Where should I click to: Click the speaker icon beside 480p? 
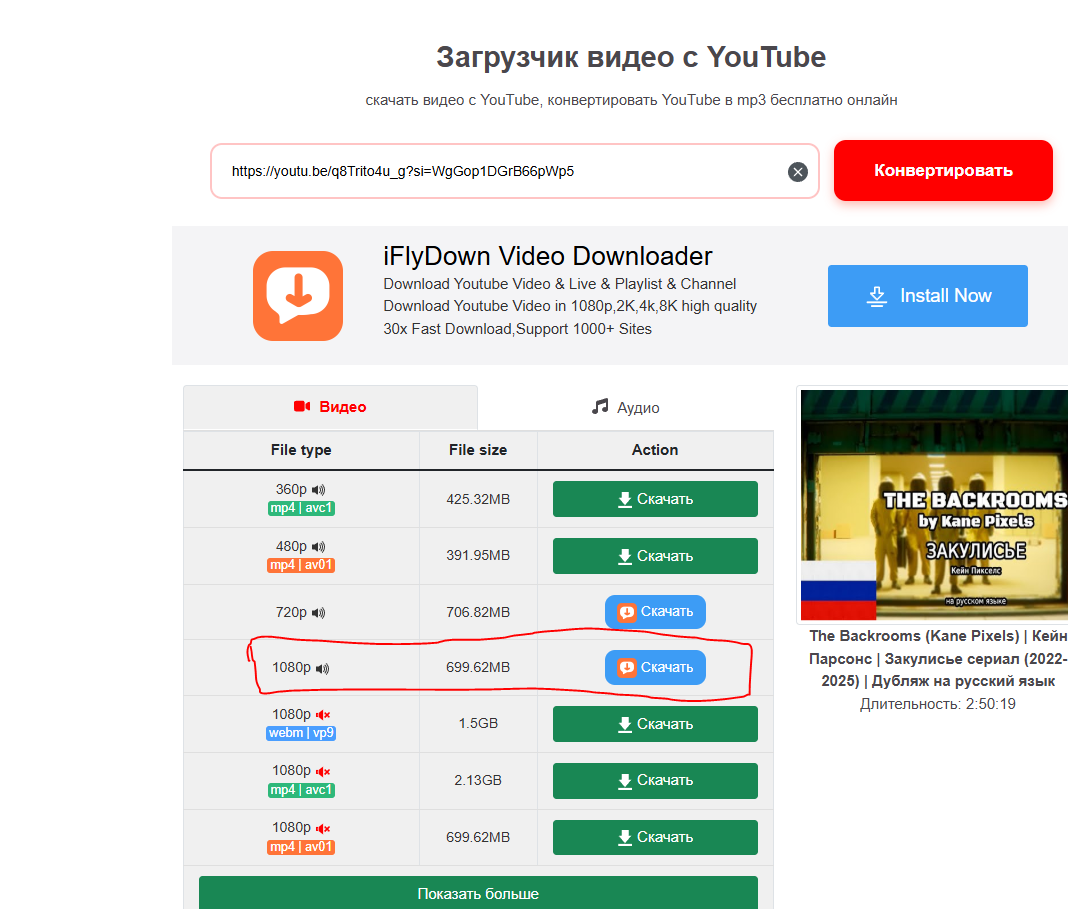pos(319,547)
